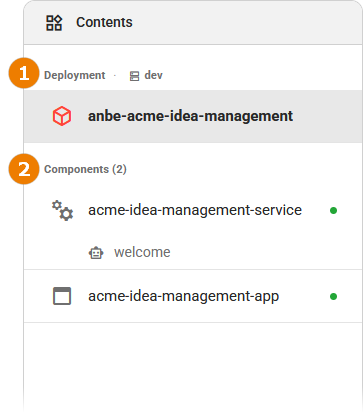Click the Deployment section label
363x413 pixels.
click(75, 75)
